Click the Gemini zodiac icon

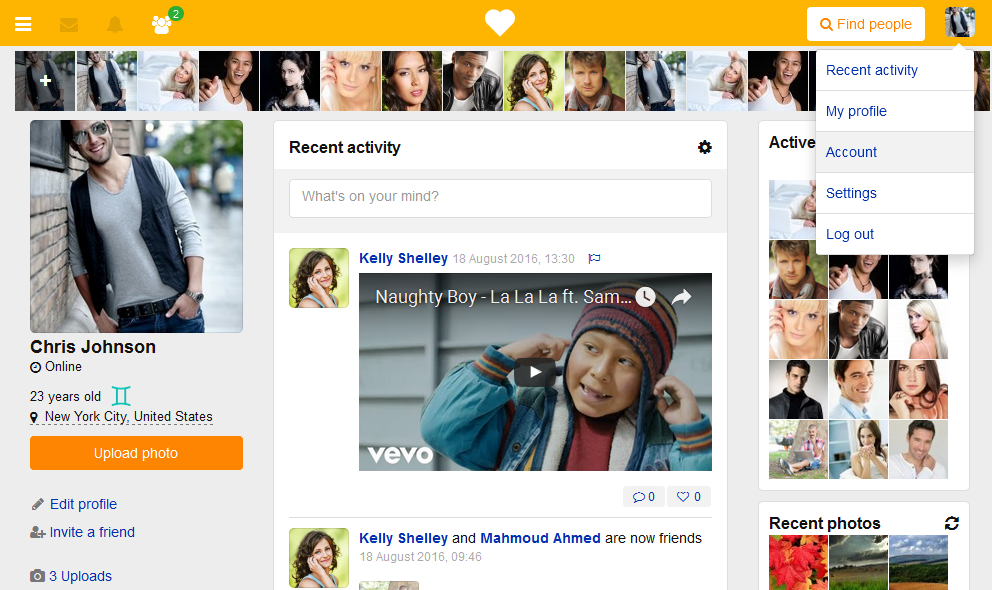[x=121, y=396]
